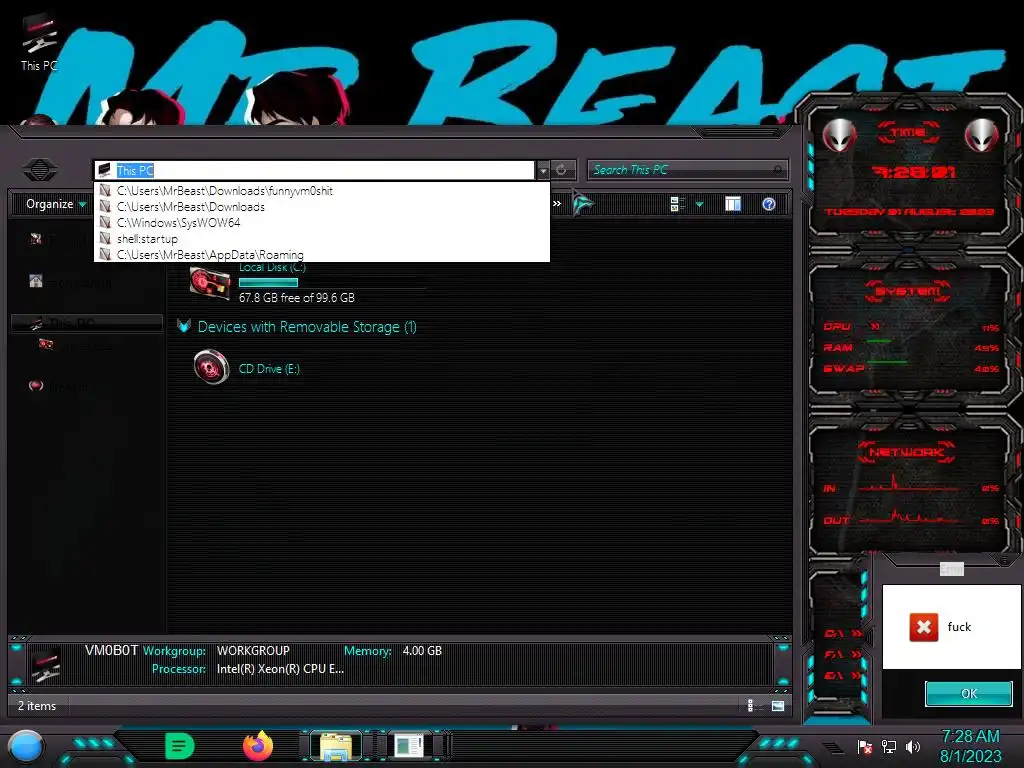
Task: Click the NETWORK widget header
Action: point(907,452)
